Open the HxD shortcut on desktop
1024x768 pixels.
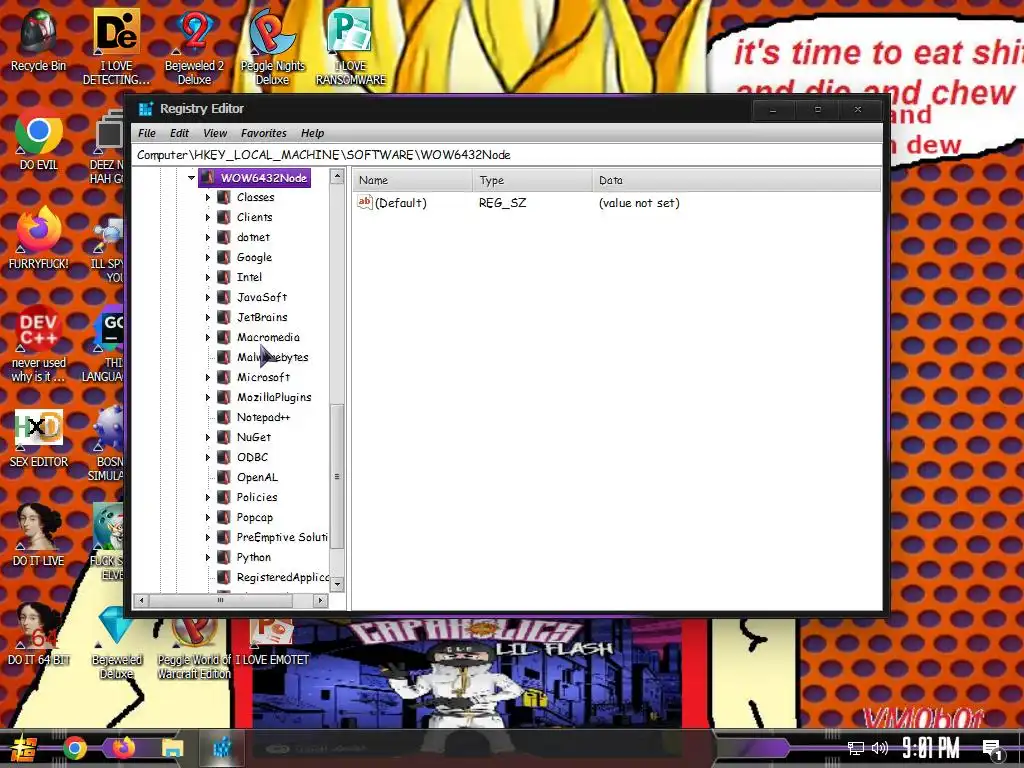39,438
